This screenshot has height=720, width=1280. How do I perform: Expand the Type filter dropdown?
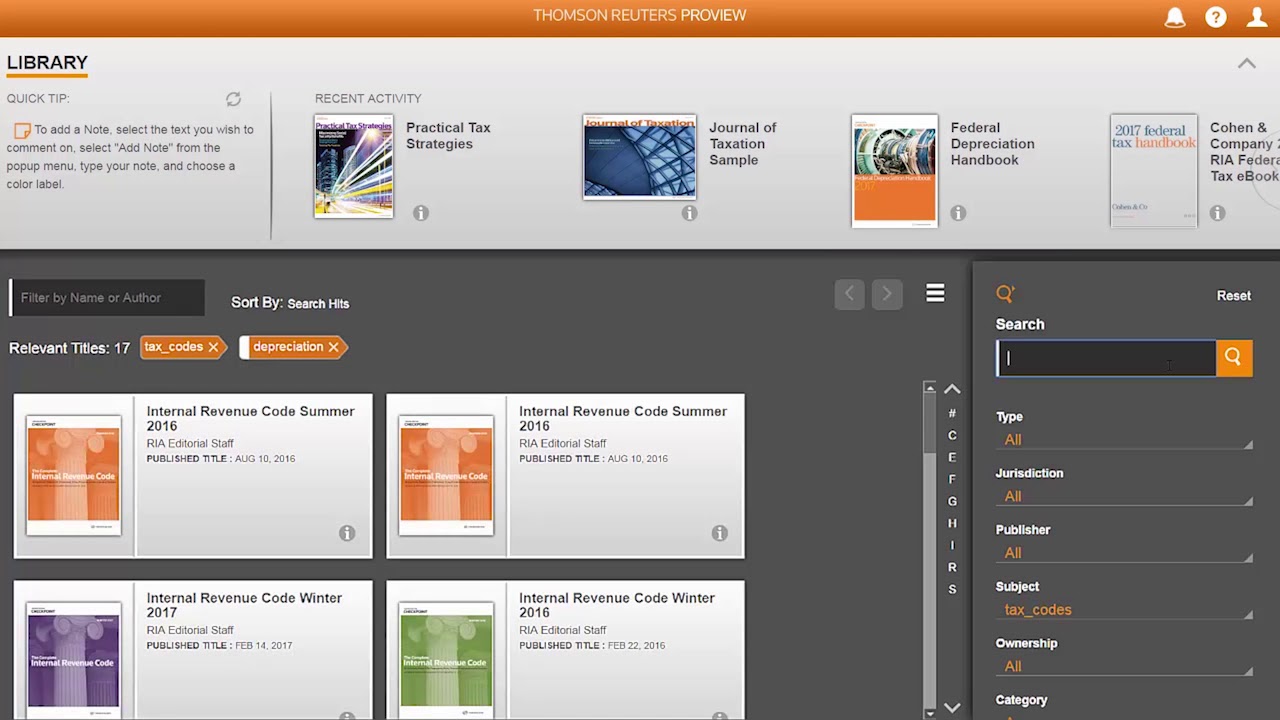1124,440
